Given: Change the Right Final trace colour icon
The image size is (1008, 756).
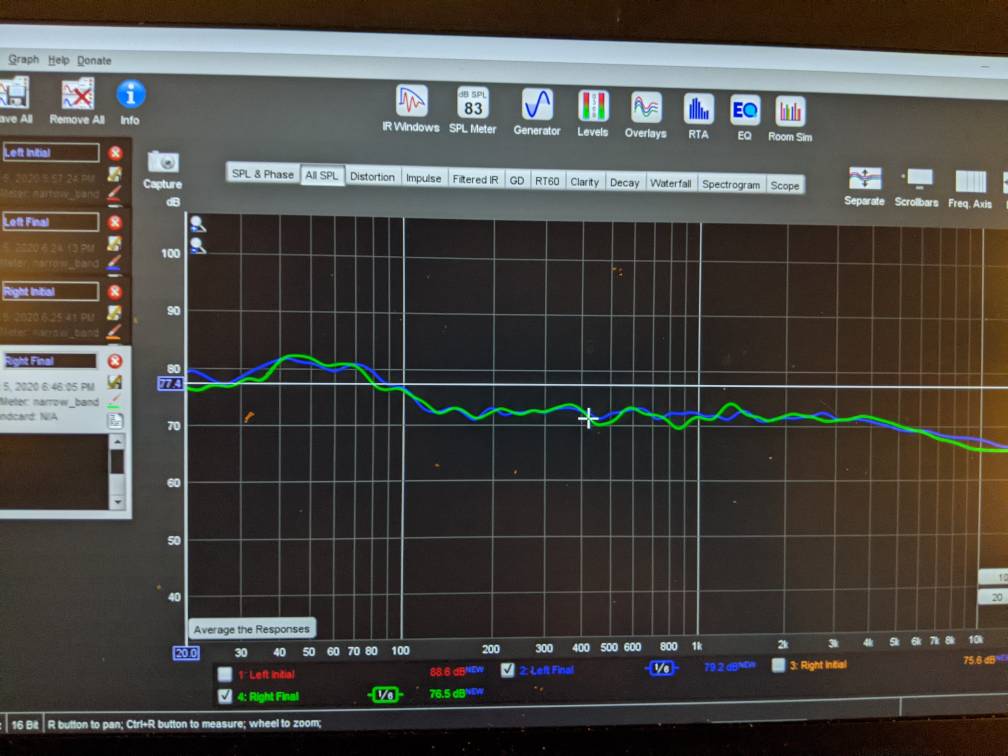Looking at the screenshot, I should click(114, 401).
